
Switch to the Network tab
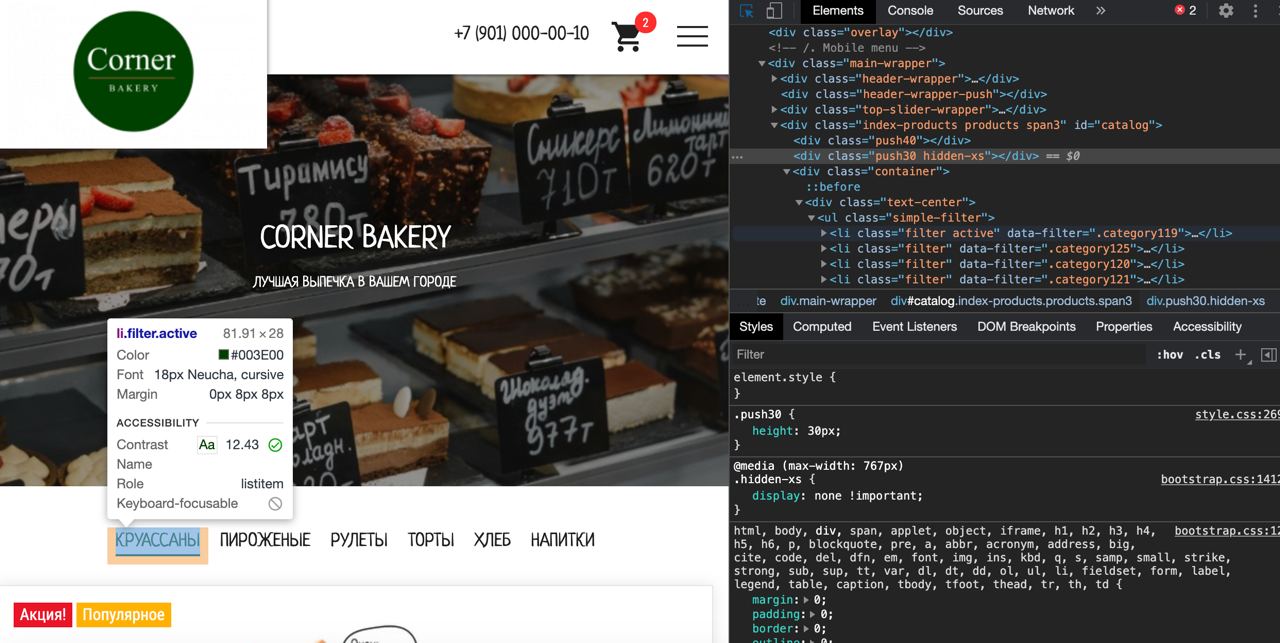[x=1052, y=11]
